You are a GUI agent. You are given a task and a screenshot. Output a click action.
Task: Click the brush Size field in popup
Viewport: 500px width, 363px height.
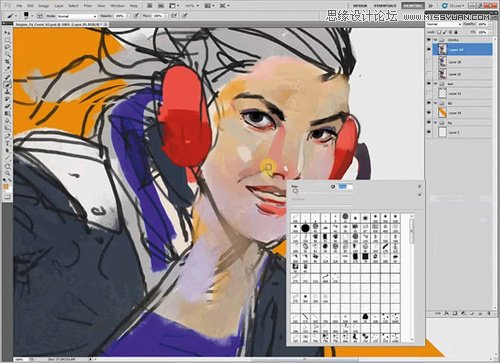(345, 187)
